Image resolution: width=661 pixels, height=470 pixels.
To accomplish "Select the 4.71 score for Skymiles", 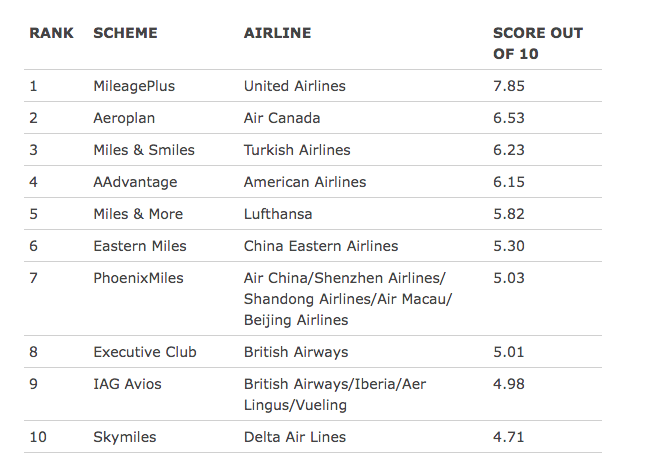I will point(509,437).
